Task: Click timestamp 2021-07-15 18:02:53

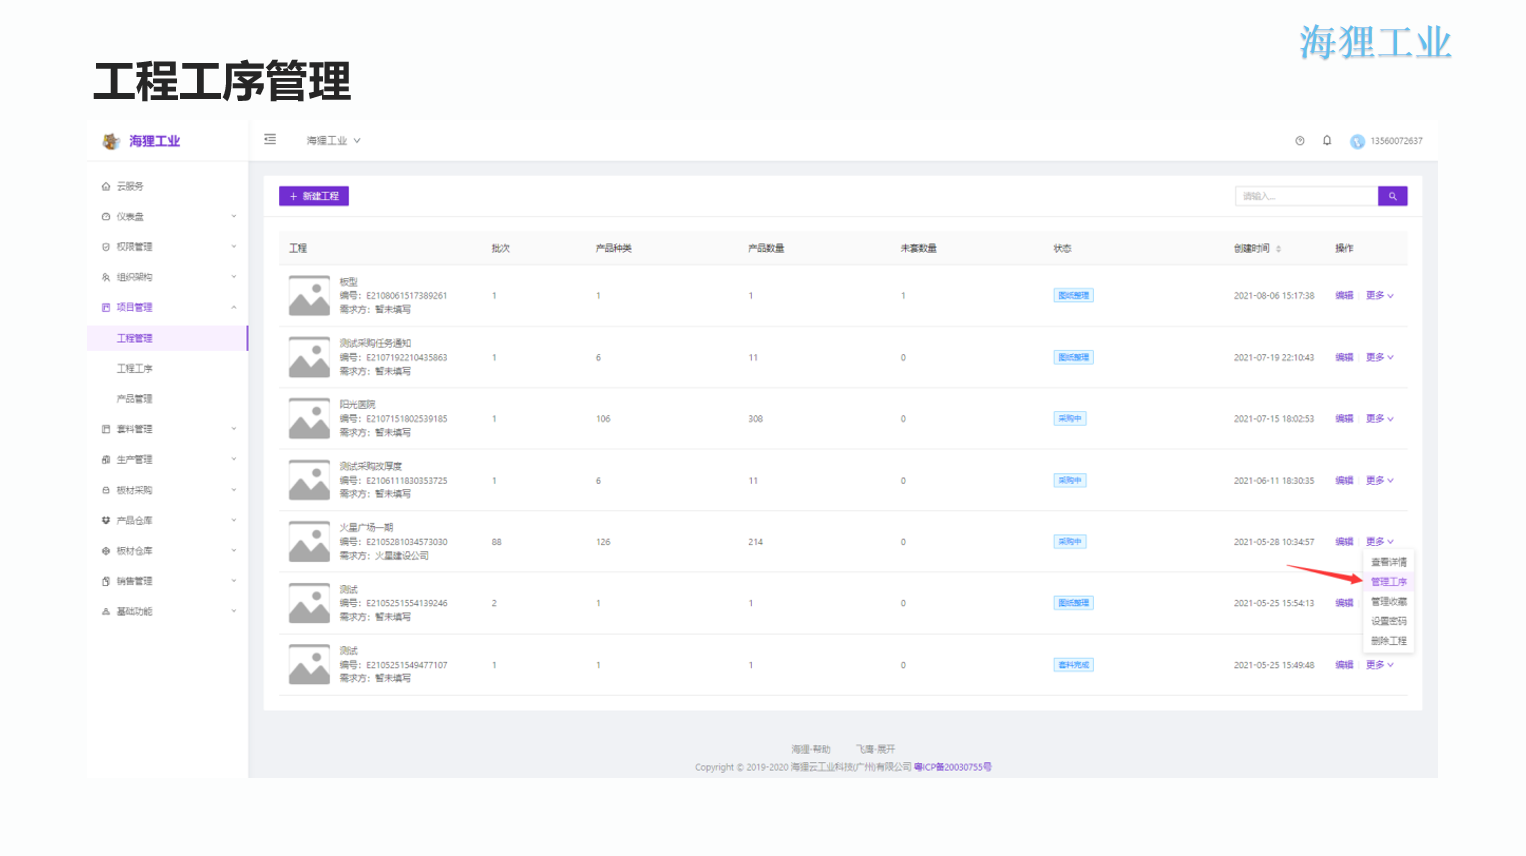Action: pos(1274,419)
